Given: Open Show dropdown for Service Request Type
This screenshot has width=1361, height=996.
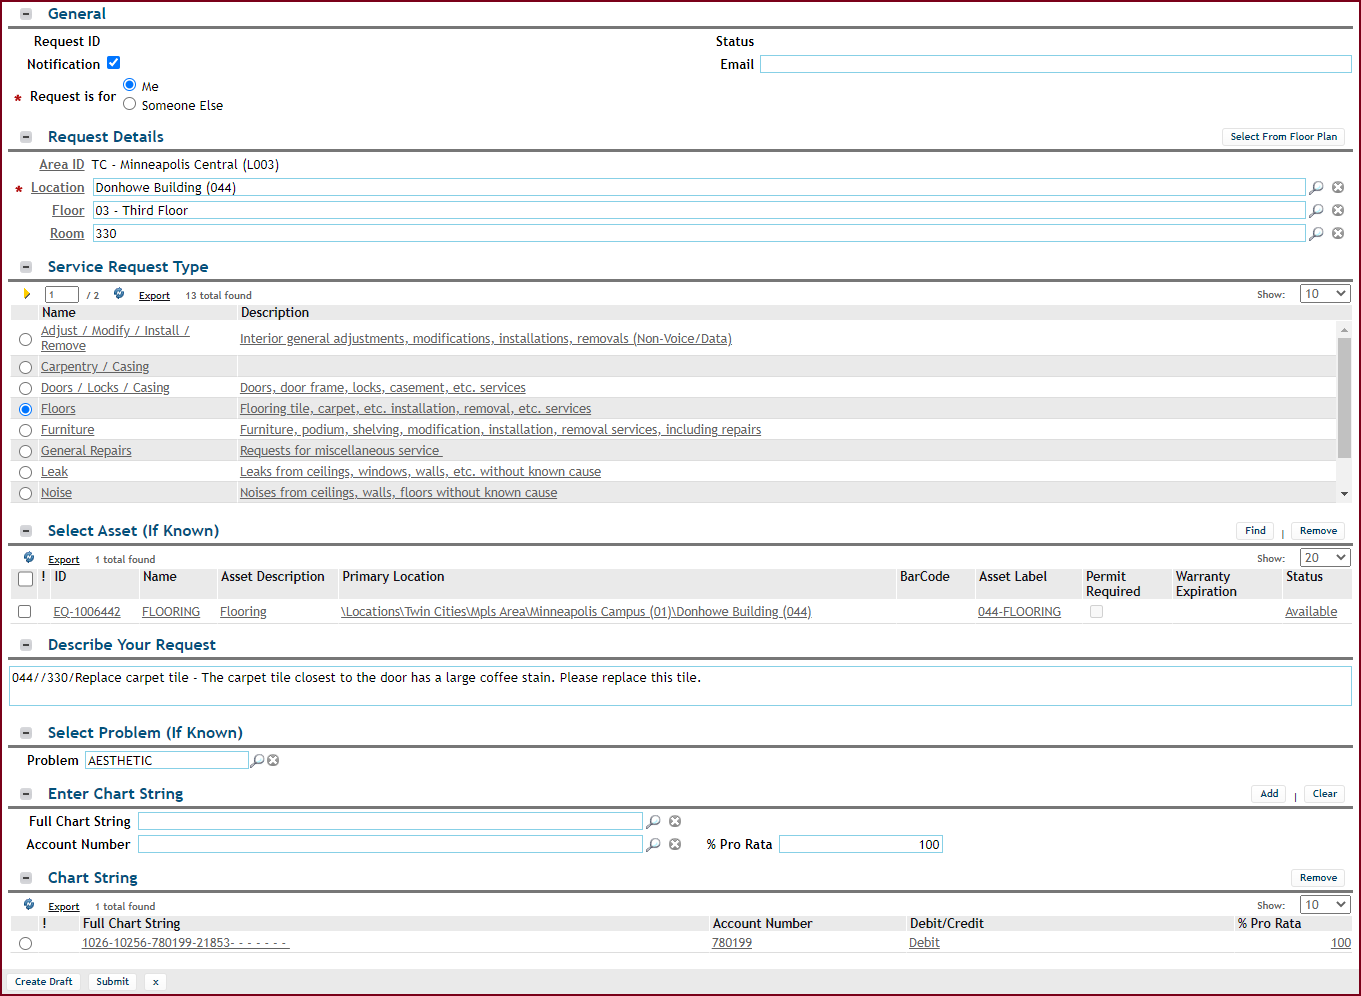Looking at the screenshot, I should tap(1325, 294).
